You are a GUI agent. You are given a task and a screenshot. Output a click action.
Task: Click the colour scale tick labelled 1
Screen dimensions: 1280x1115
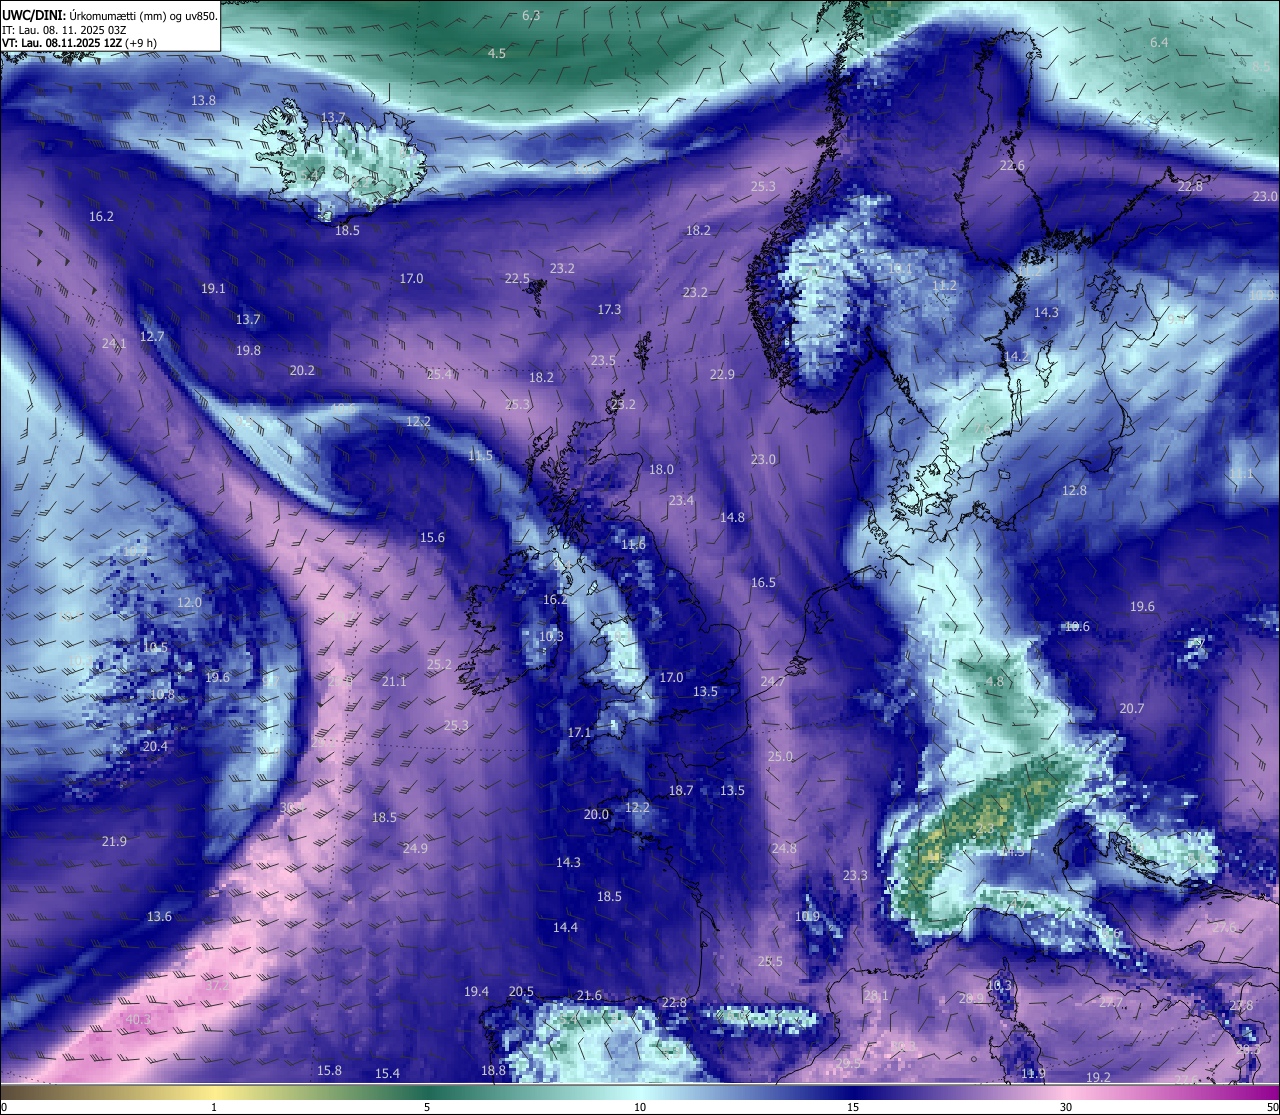(214, 1107)
